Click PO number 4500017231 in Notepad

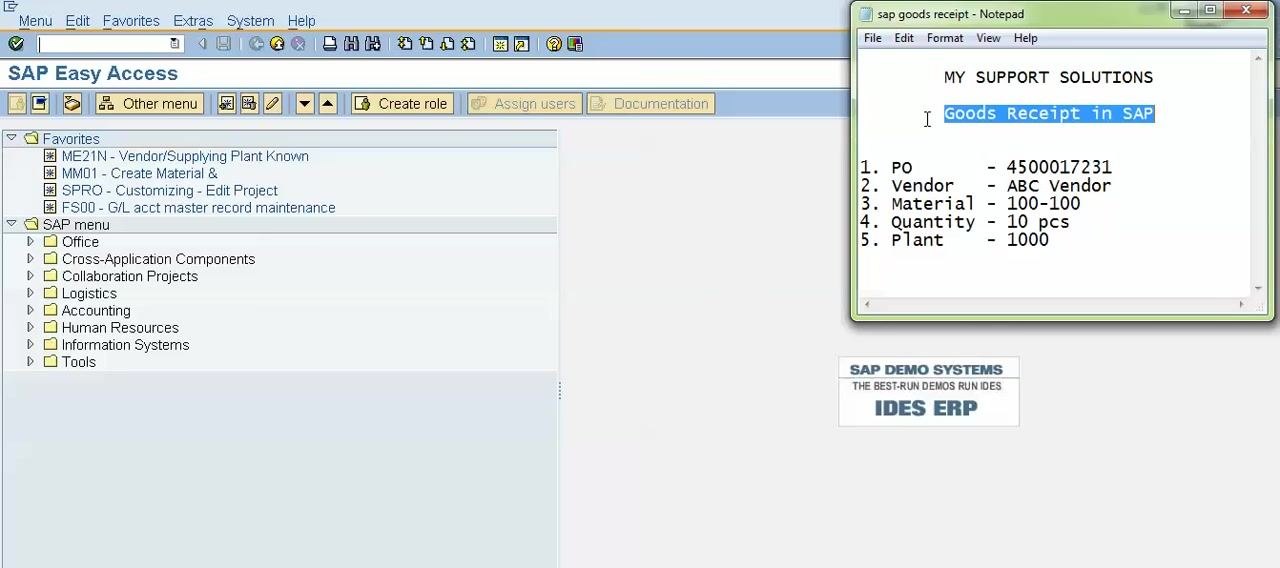pyautogui.click(x=1059, y=167)
